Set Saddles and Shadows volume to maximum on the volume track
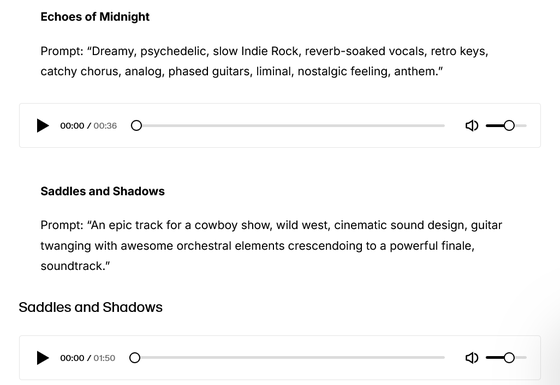Viewport: 560px width, 385px height. (526, 358)
